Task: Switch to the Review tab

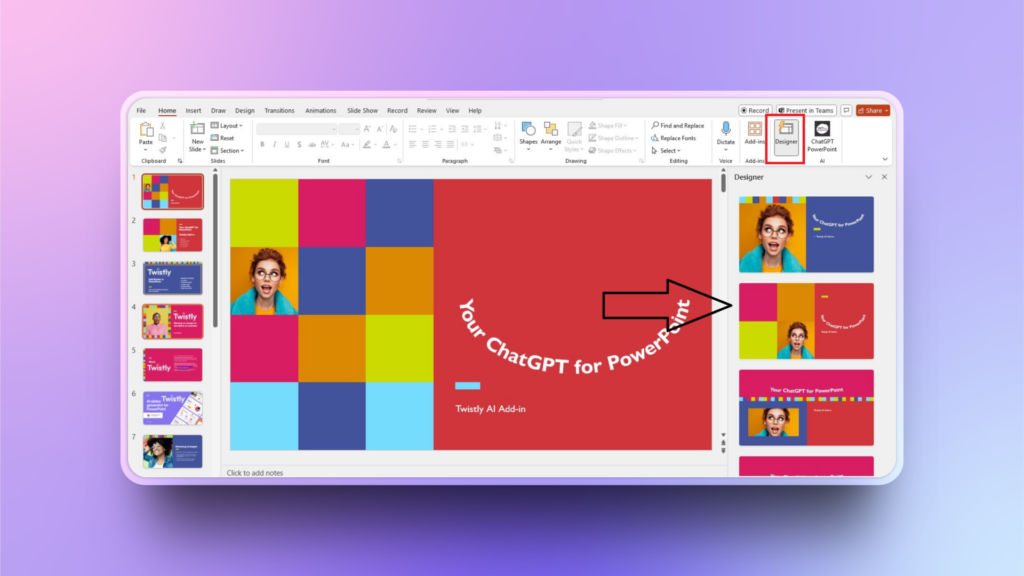Action: click(x=426, y=110)
